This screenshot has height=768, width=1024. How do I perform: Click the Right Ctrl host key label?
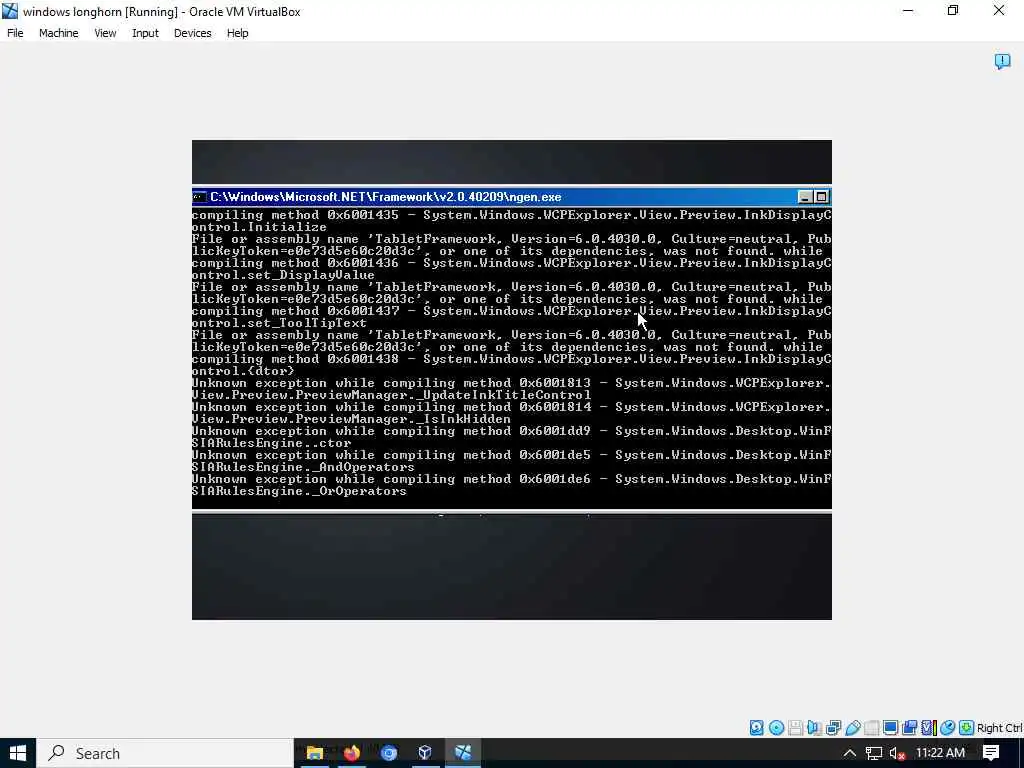999,728
